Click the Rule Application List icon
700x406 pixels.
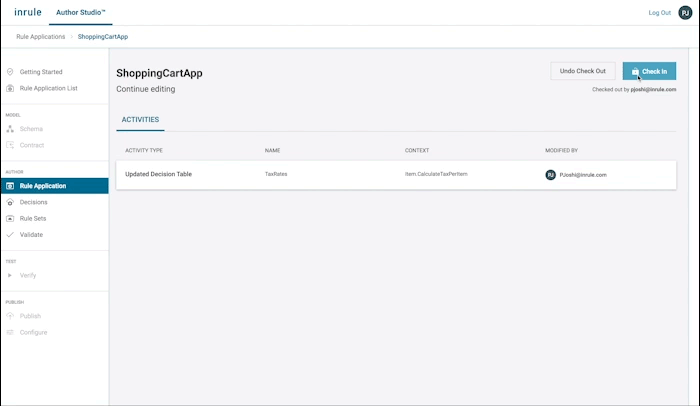click(10, 88)
